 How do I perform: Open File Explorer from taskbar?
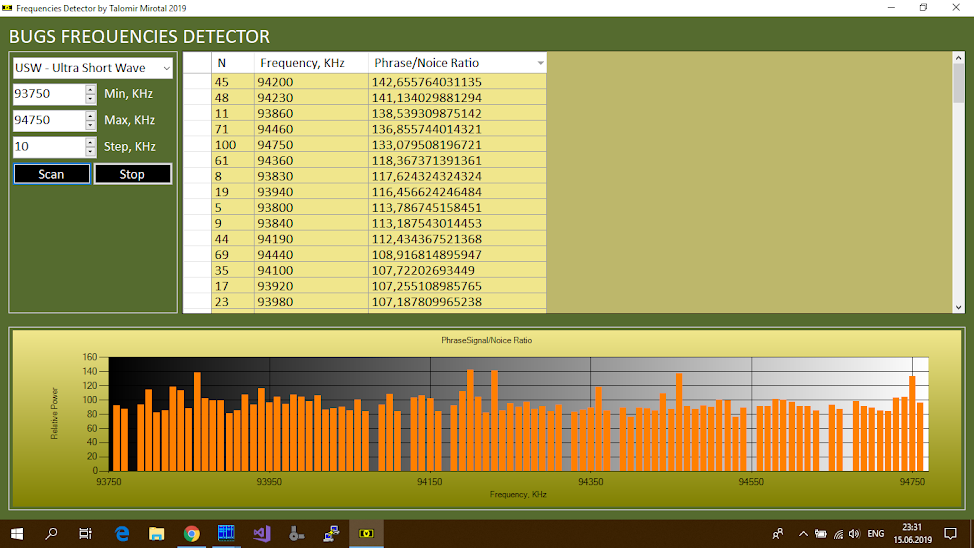point(157,534)
